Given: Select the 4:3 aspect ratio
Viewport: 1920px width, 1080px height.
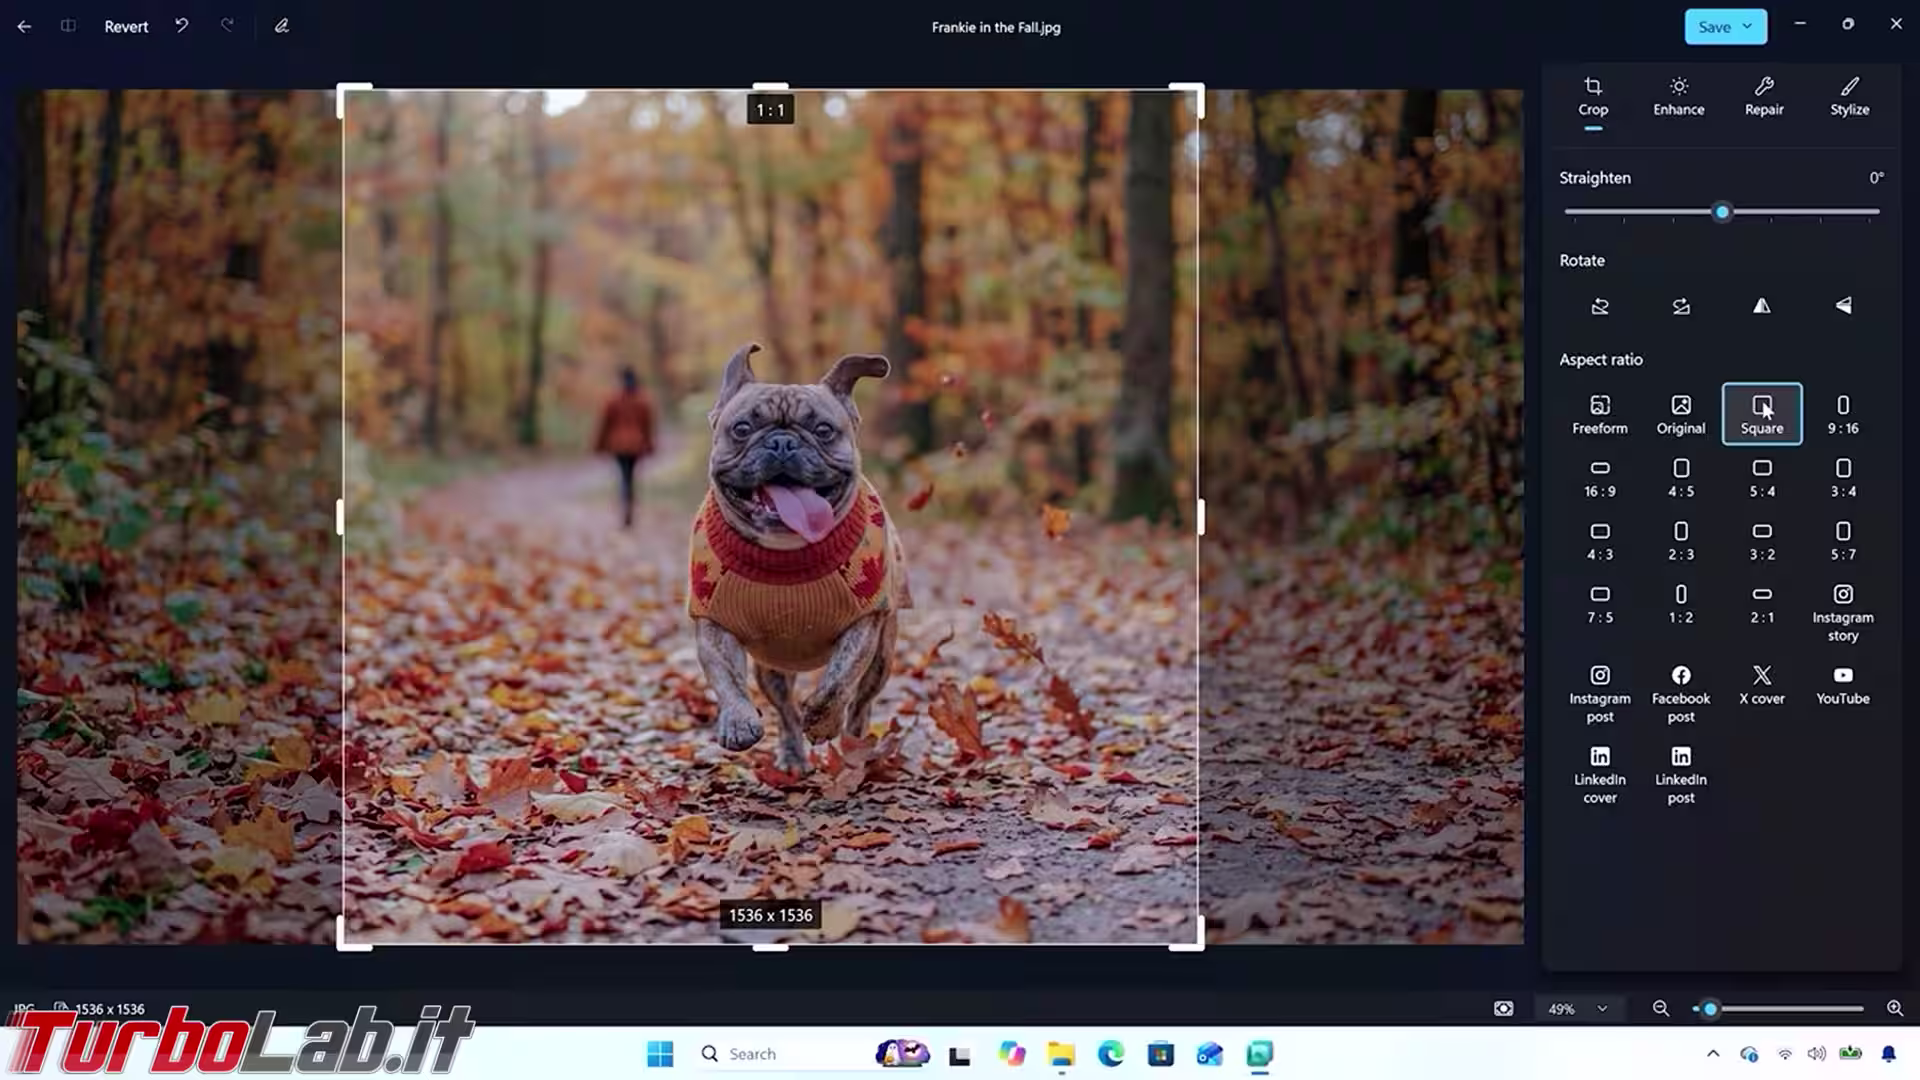Looking at the screenshot, I should click(1600, 540).
